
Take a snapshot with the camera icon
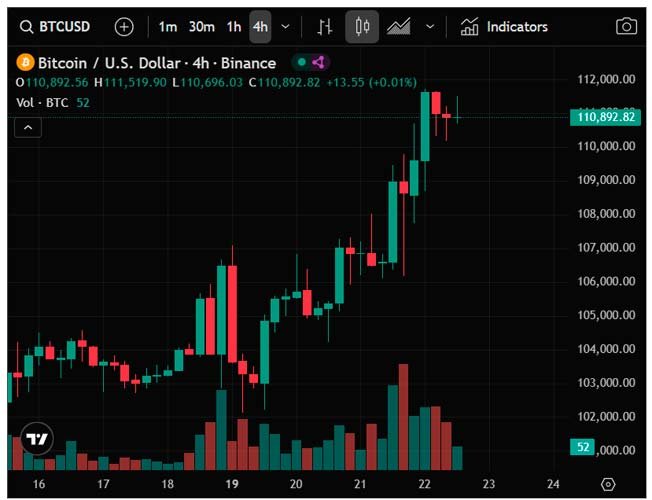[626, 27]
